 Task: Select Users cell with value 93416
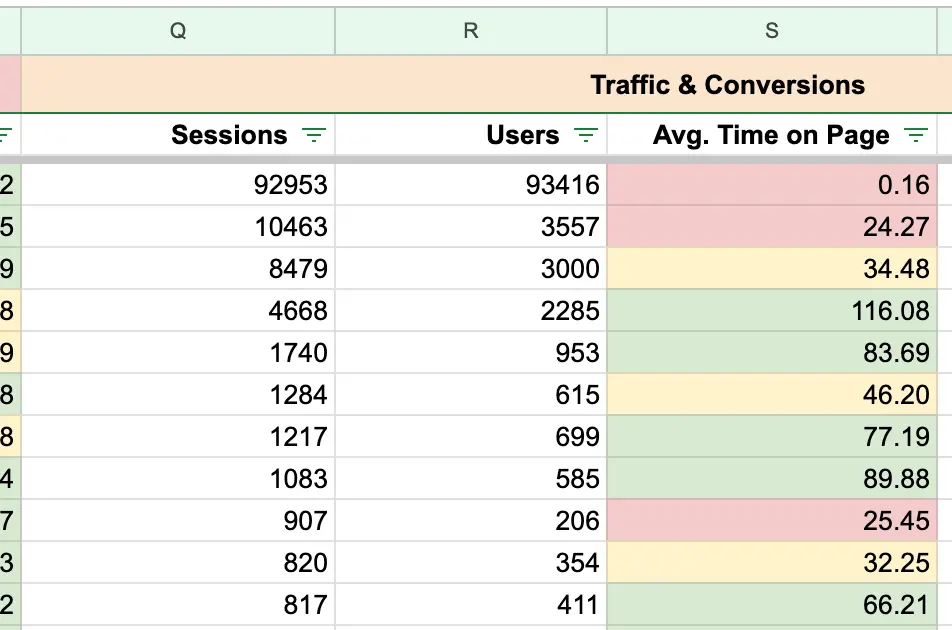471,185
